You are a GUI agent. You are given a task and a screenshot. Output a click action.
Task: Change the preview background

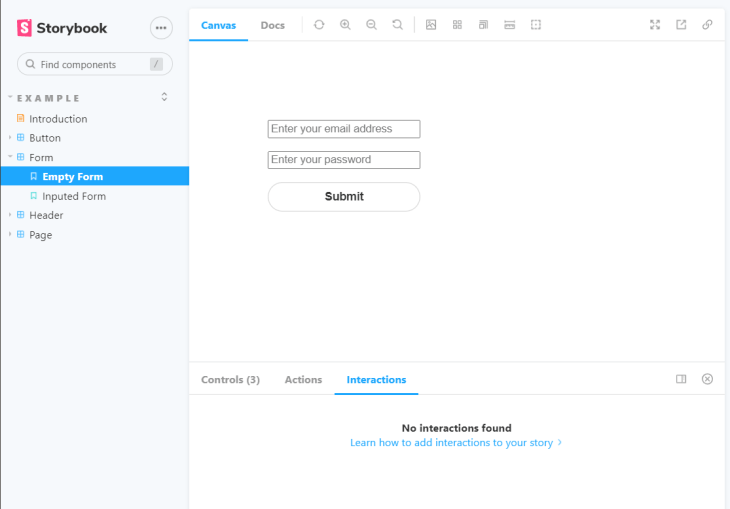[431, 25]
